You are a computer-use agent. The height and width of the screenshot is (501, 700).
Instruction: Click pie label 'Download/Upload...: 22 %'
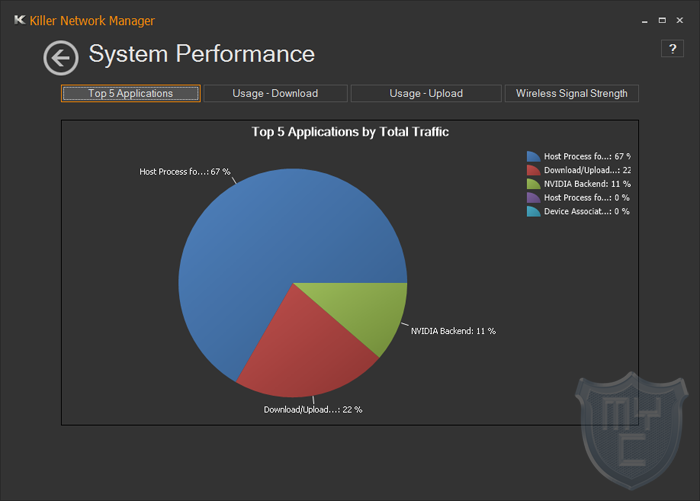(313, 409)
